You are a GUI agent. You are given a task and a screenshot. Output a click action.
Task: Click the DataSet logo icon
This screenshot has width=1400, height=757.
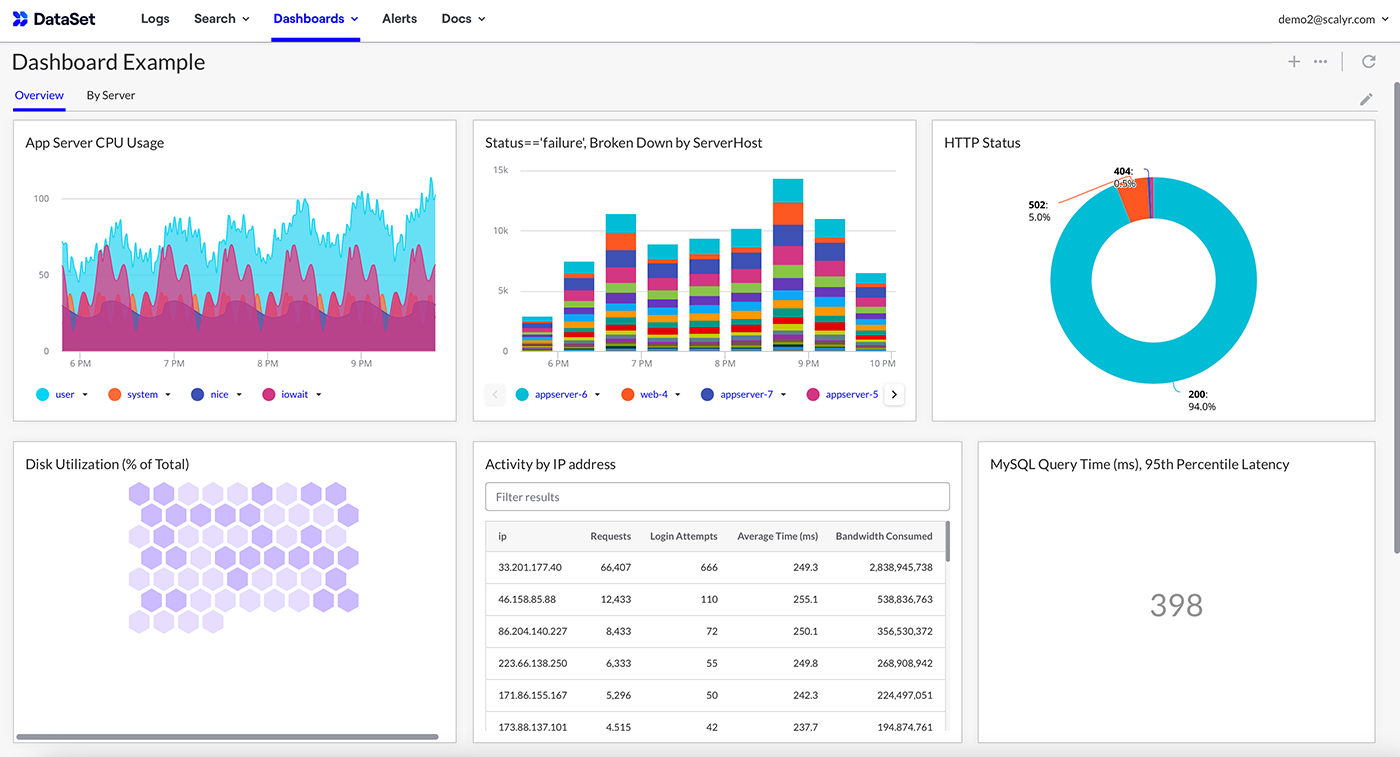pyautogui.click(x=20, y=19)
